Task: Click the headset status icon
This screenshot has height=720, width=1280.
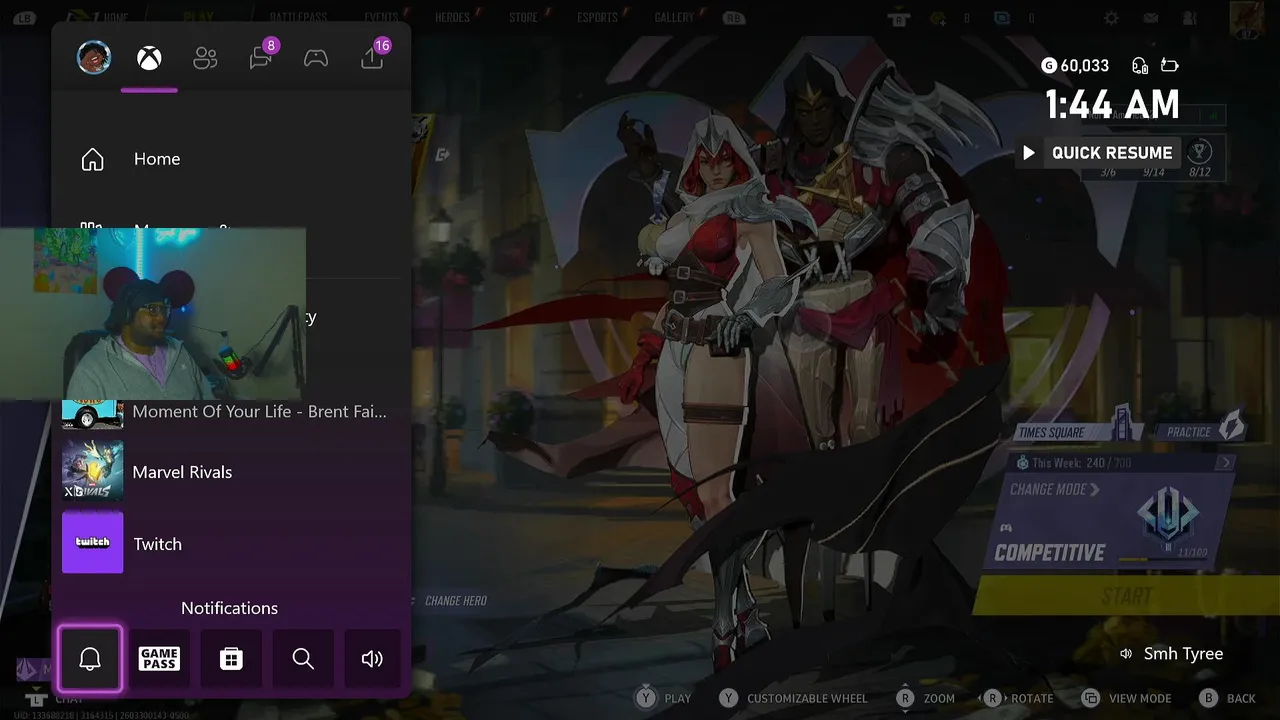Action: click(1139, 66)
